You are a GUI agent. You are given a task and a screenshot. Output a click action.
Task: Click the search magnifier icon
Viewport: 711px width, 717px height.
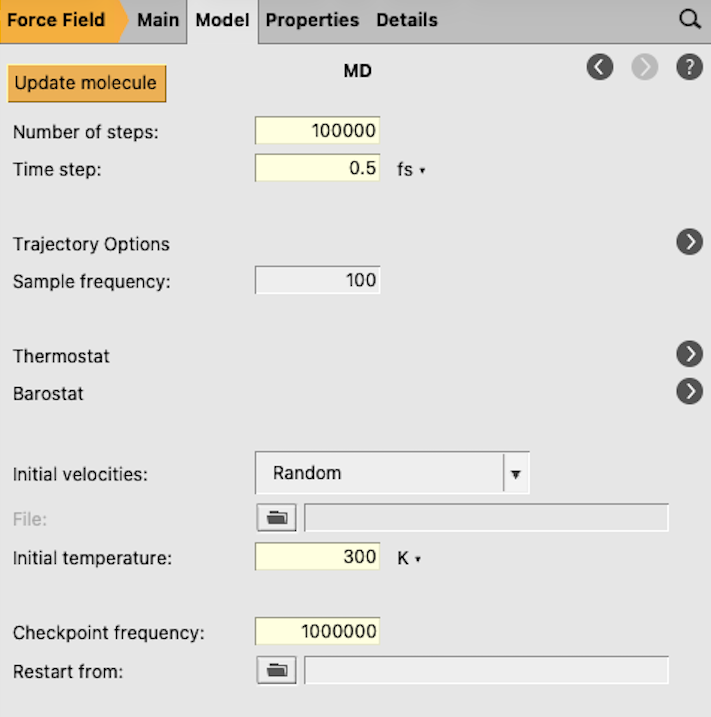[x=689, y=20]
